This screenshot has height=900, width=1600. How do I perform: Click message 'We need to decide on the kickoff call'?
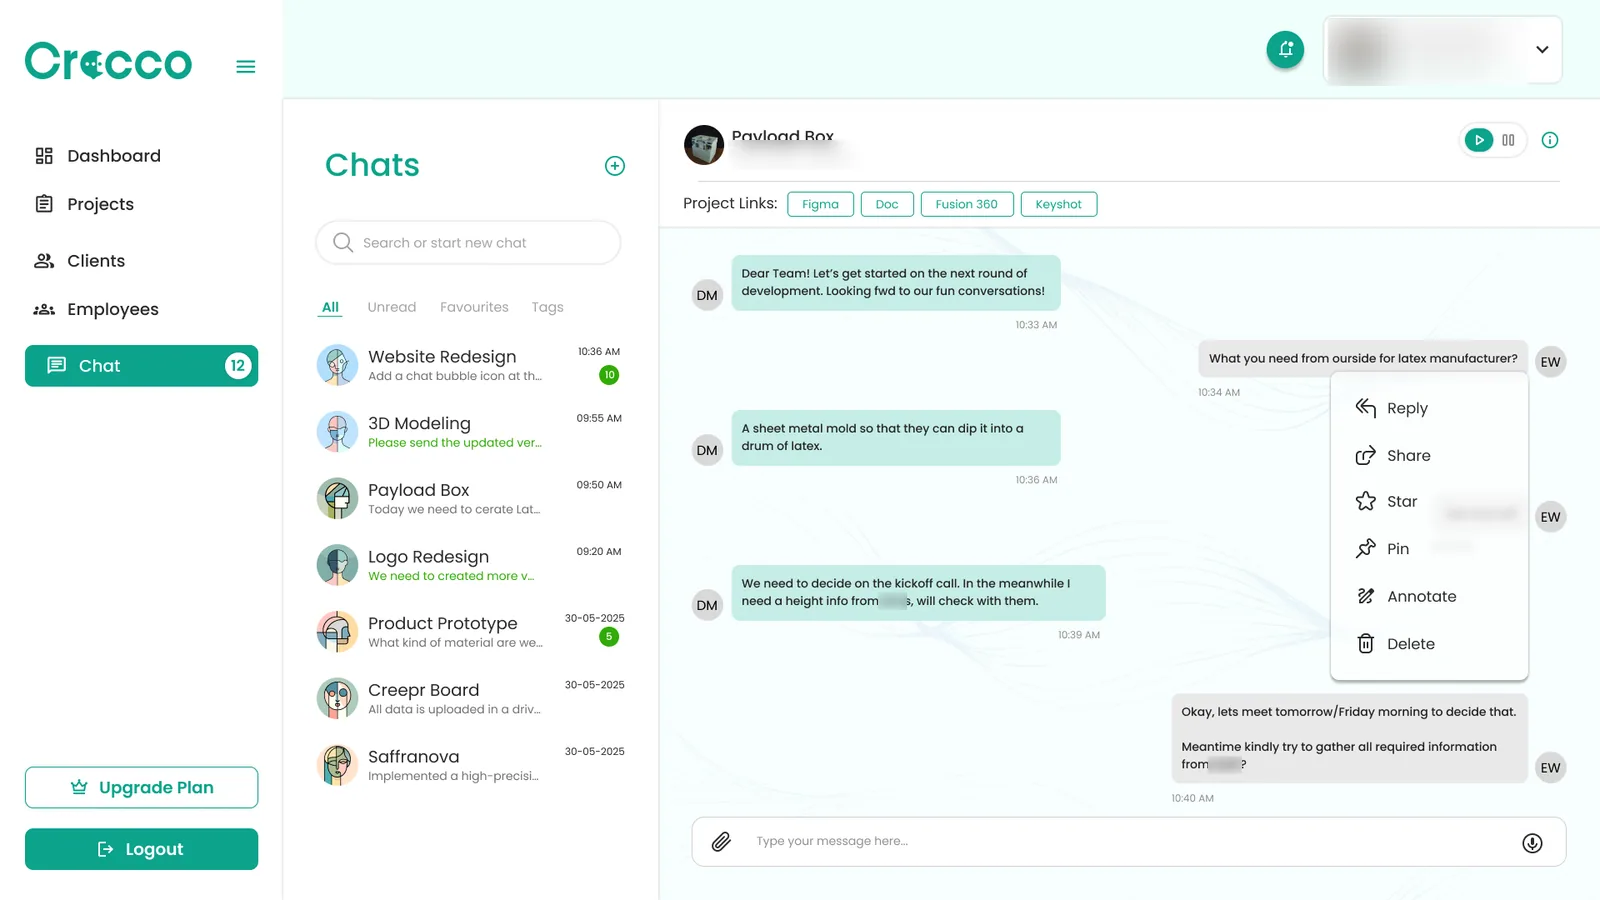click(918, 593)
